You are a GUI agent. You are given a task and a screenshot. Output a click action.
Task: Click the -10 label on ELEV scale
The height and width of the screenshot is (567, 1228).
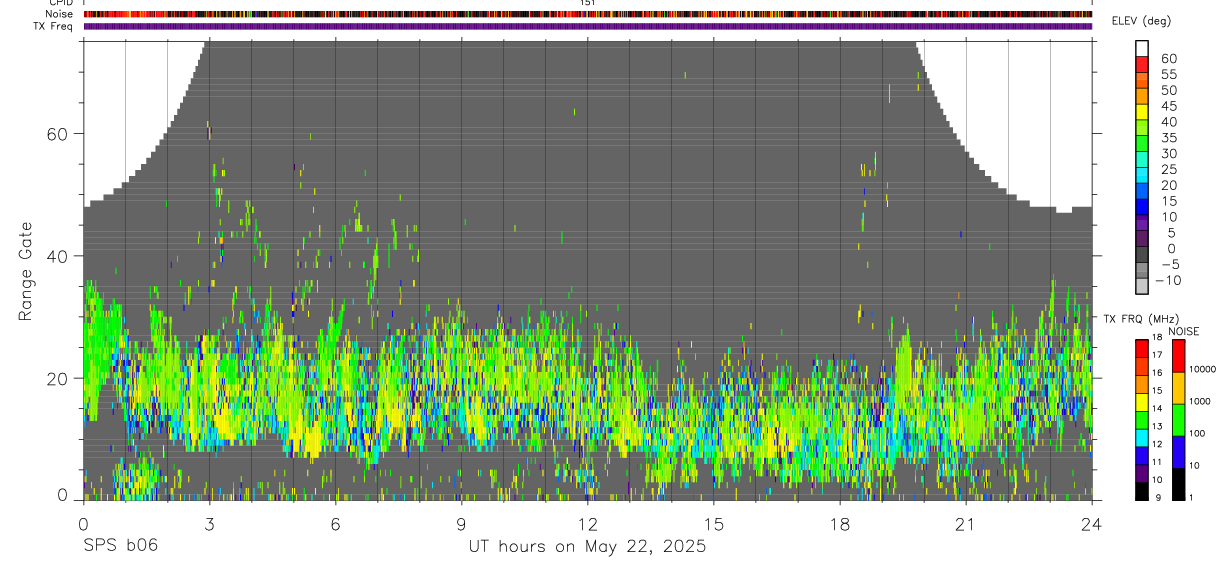[x=1168, y=280]
